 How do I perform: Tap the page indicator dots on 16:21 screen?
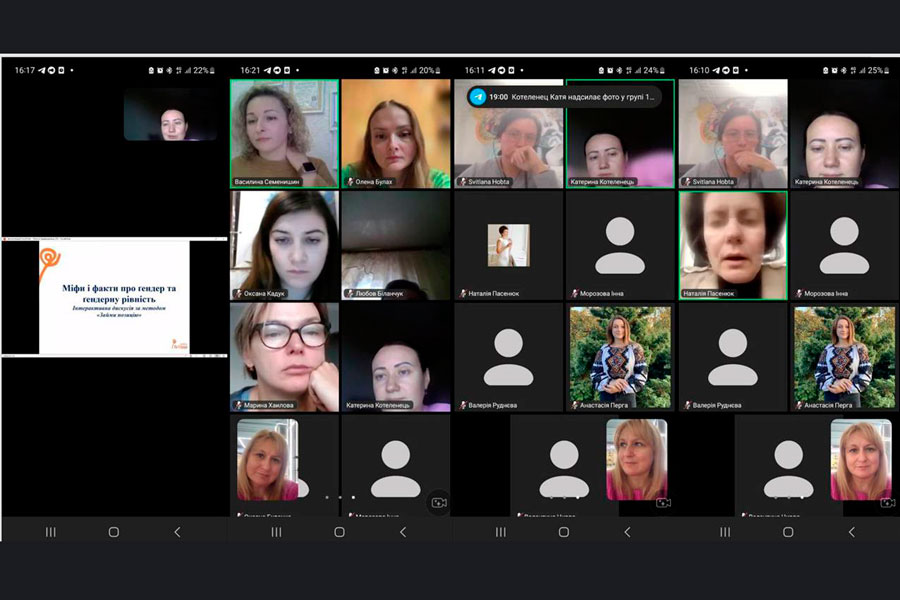[x=340, y=497]
